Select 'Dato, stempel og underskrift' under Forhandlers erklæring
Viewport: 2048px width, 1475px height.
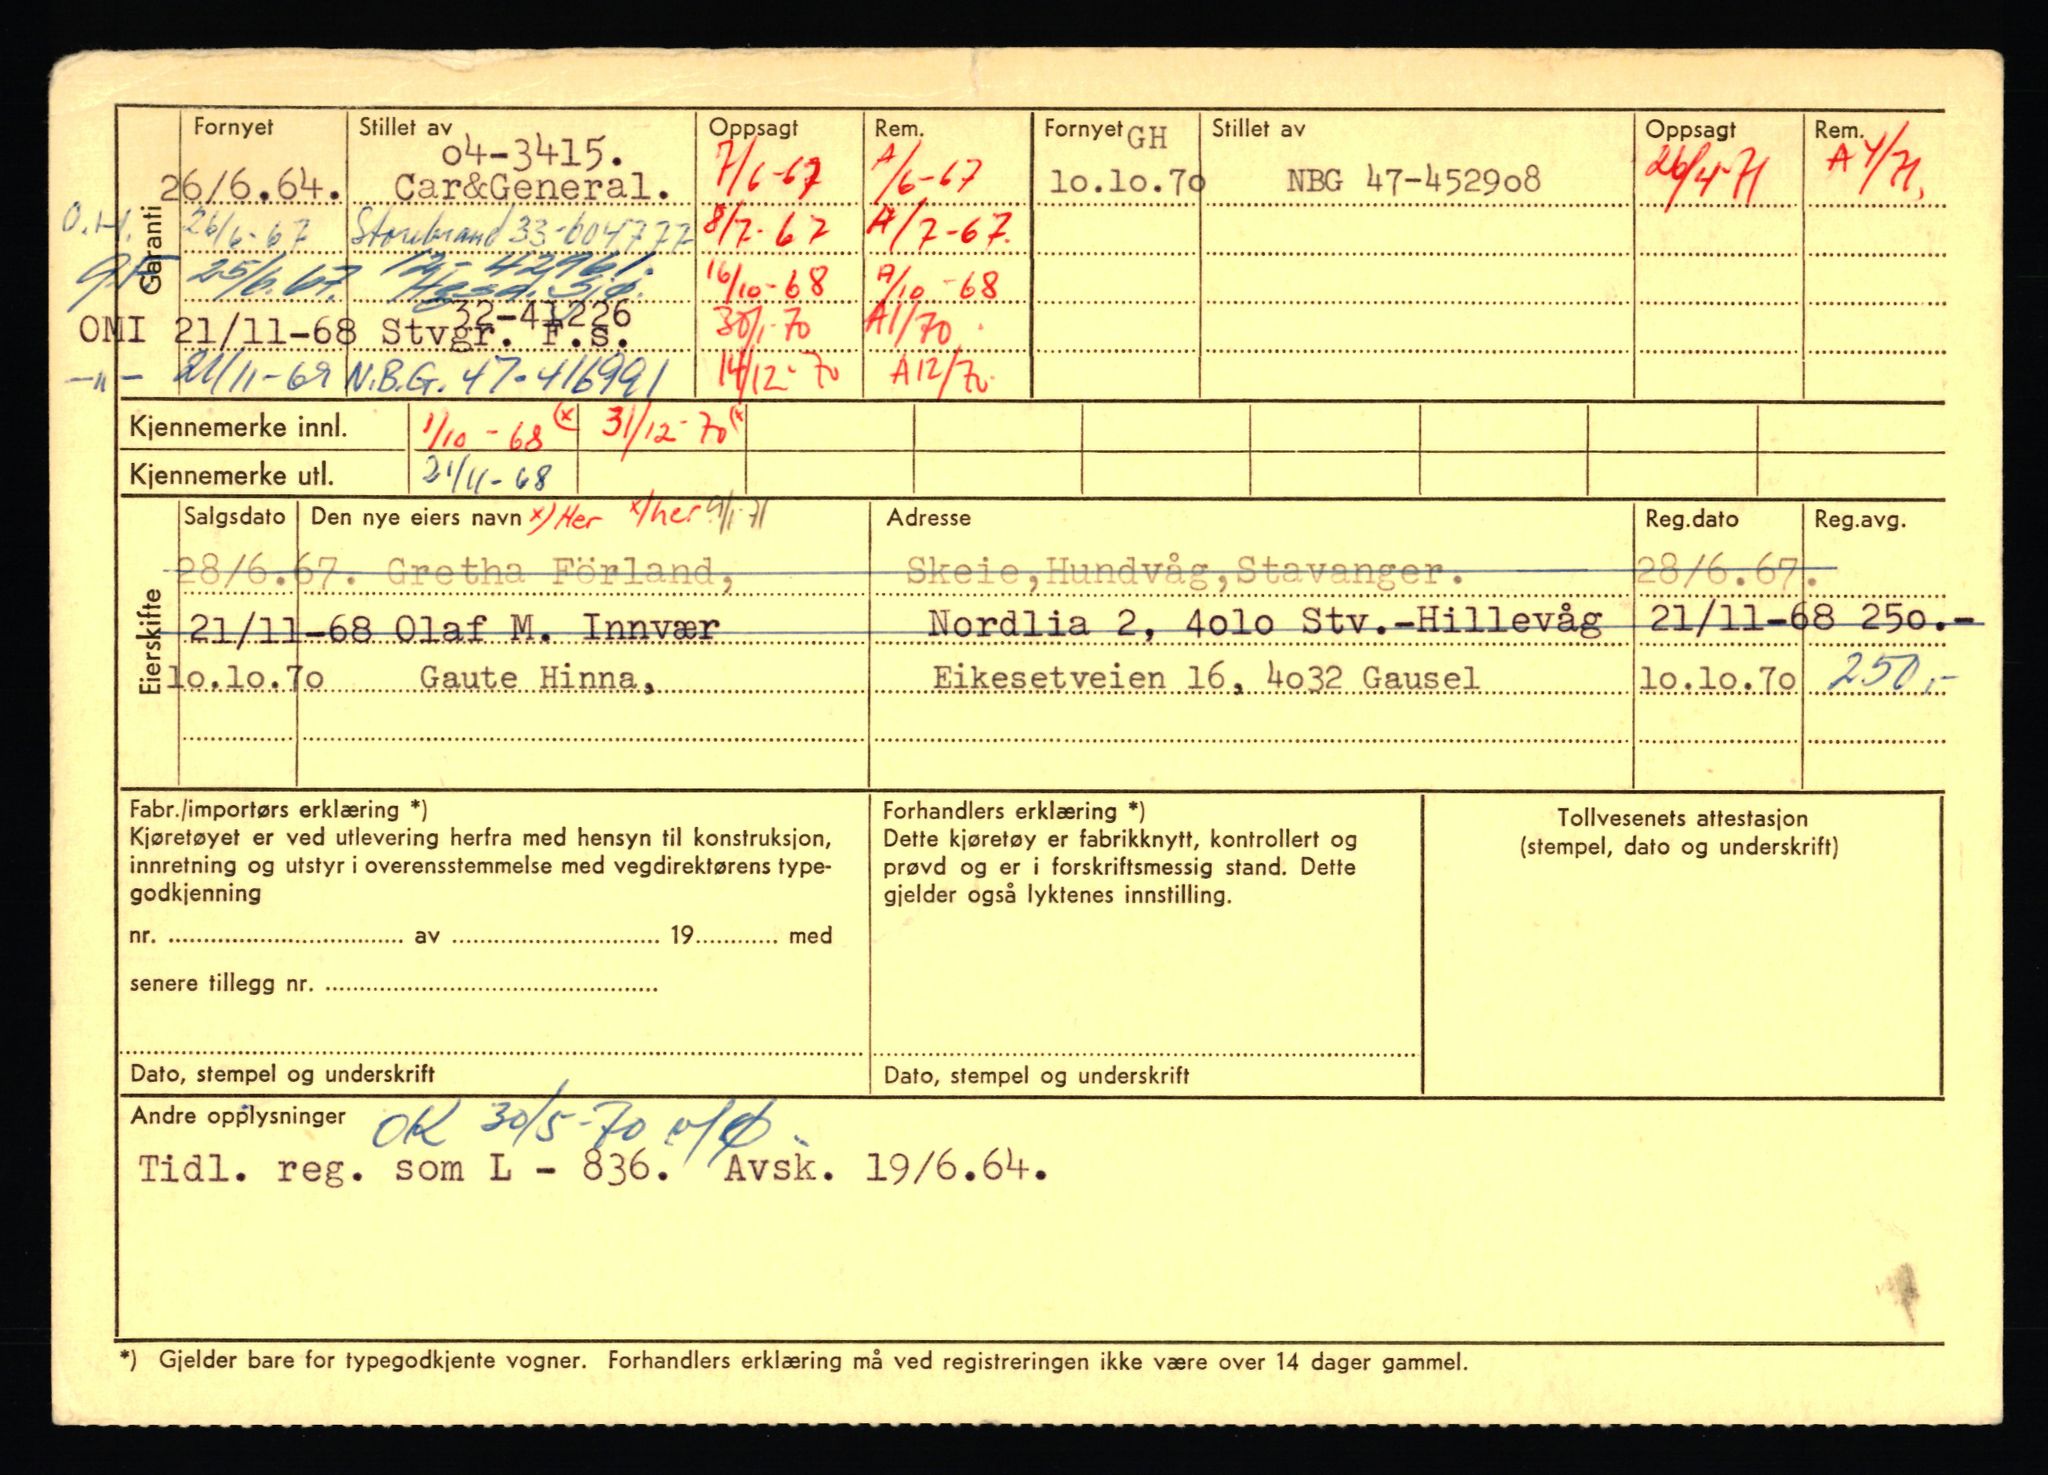click(1036, 1077)
